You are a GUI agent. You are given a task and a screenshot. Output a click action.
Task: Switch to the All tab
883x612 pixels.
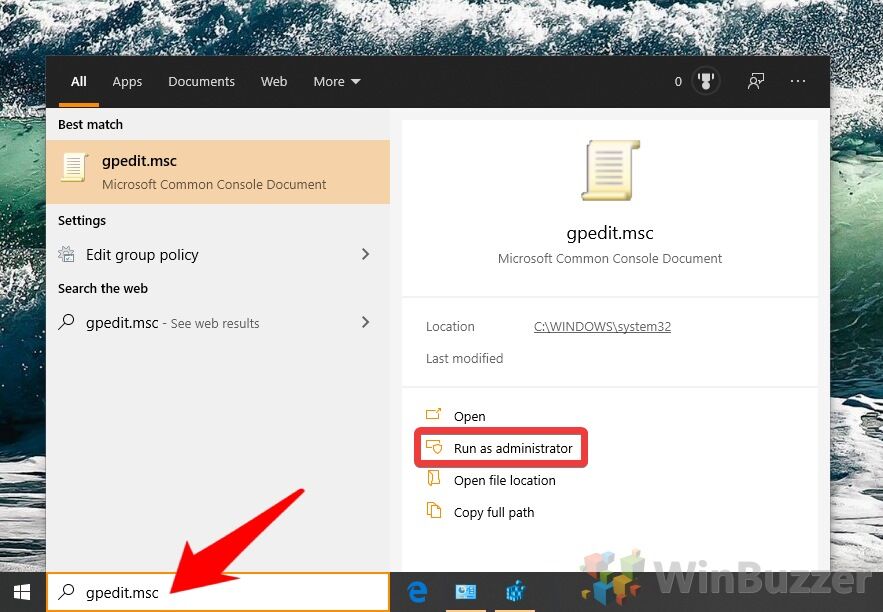pos(79,82)
